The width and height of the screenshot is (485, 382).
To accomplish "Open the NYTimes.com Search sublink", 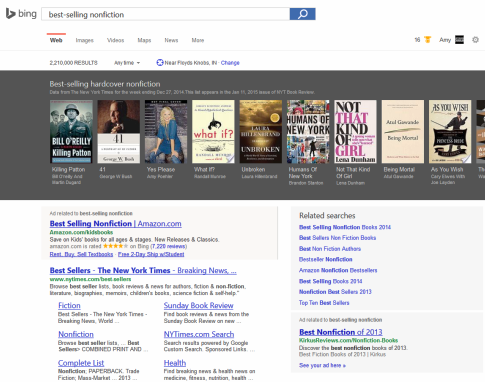I will [199, 334].
